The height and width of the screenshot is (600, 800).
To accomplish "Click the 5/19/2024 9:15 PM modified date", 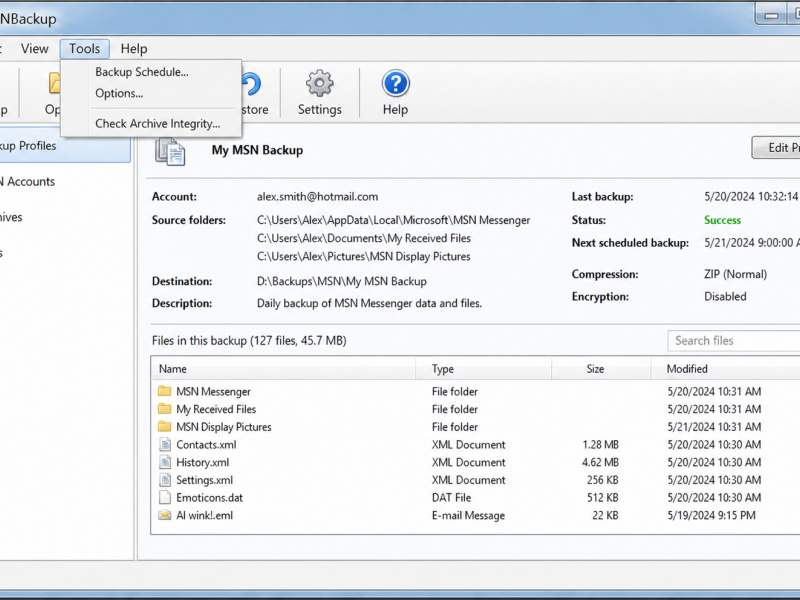I will pos(711,515).
